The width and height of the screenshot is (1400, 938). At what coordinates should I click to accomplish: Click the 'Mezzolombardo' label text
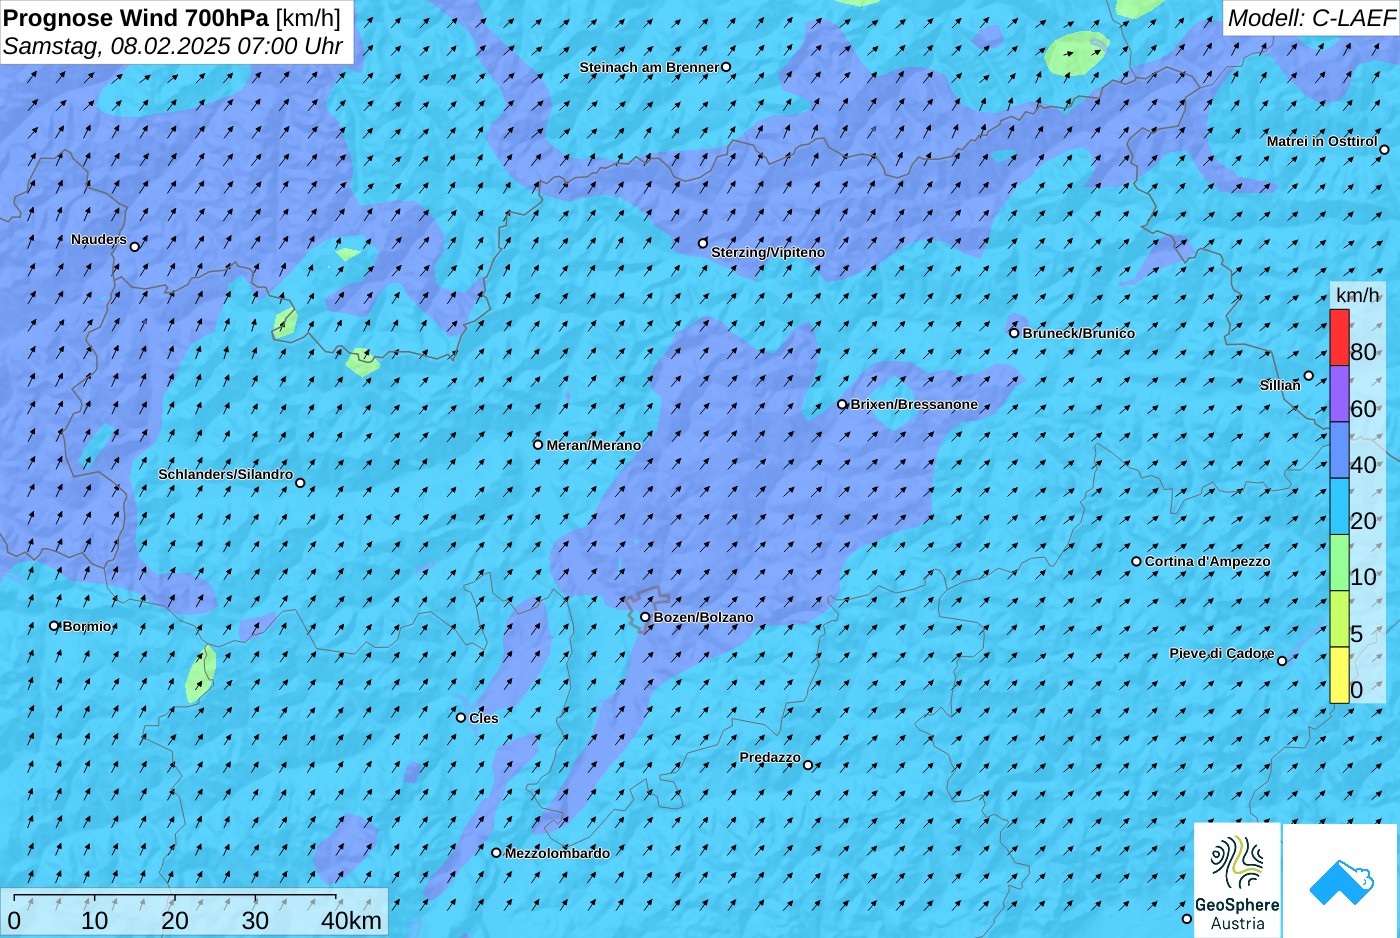coord(557,853)
